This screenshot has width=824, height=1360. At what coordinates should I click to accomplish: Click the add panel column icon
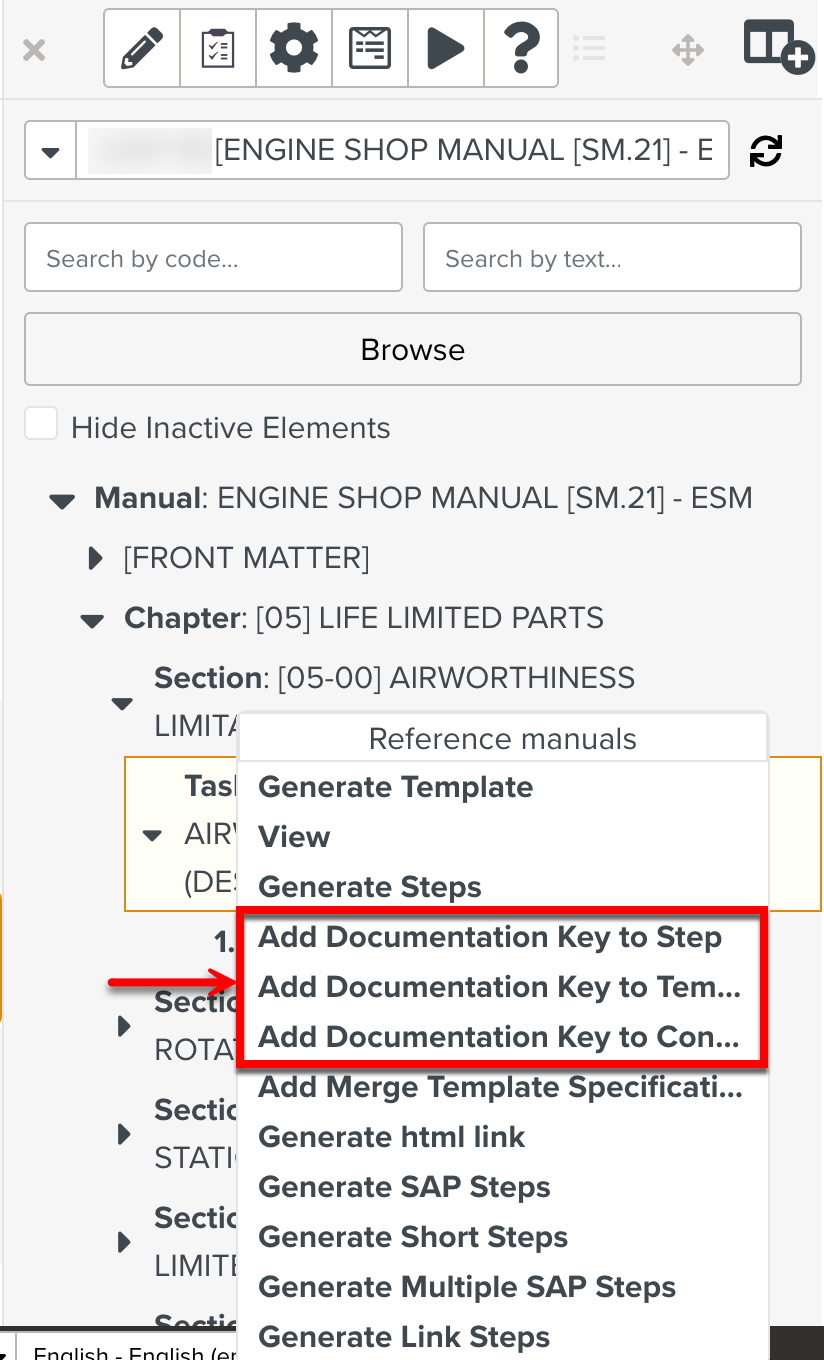[x=779, y=47]
